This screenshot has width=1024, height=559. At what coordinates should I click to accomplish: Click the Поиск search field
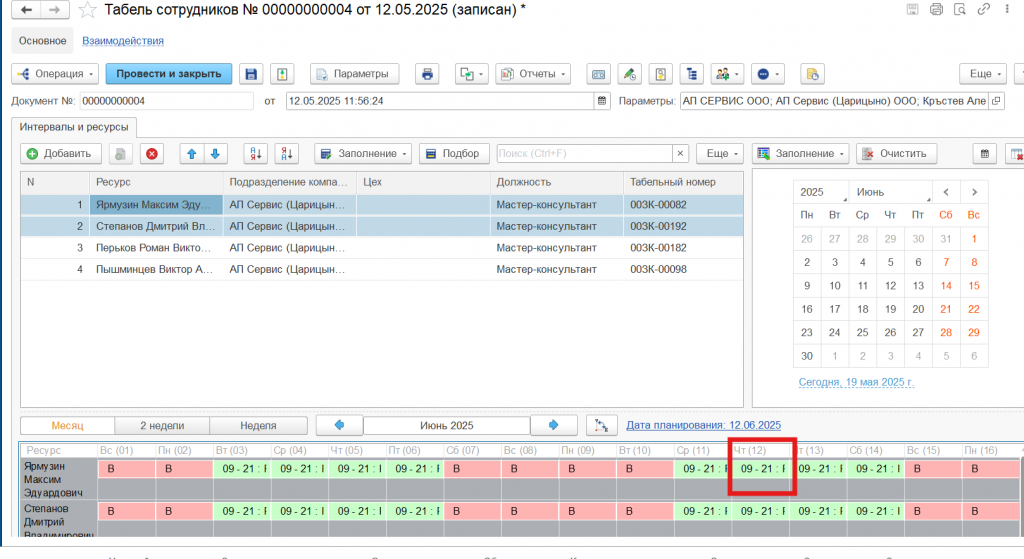[583, 154]
